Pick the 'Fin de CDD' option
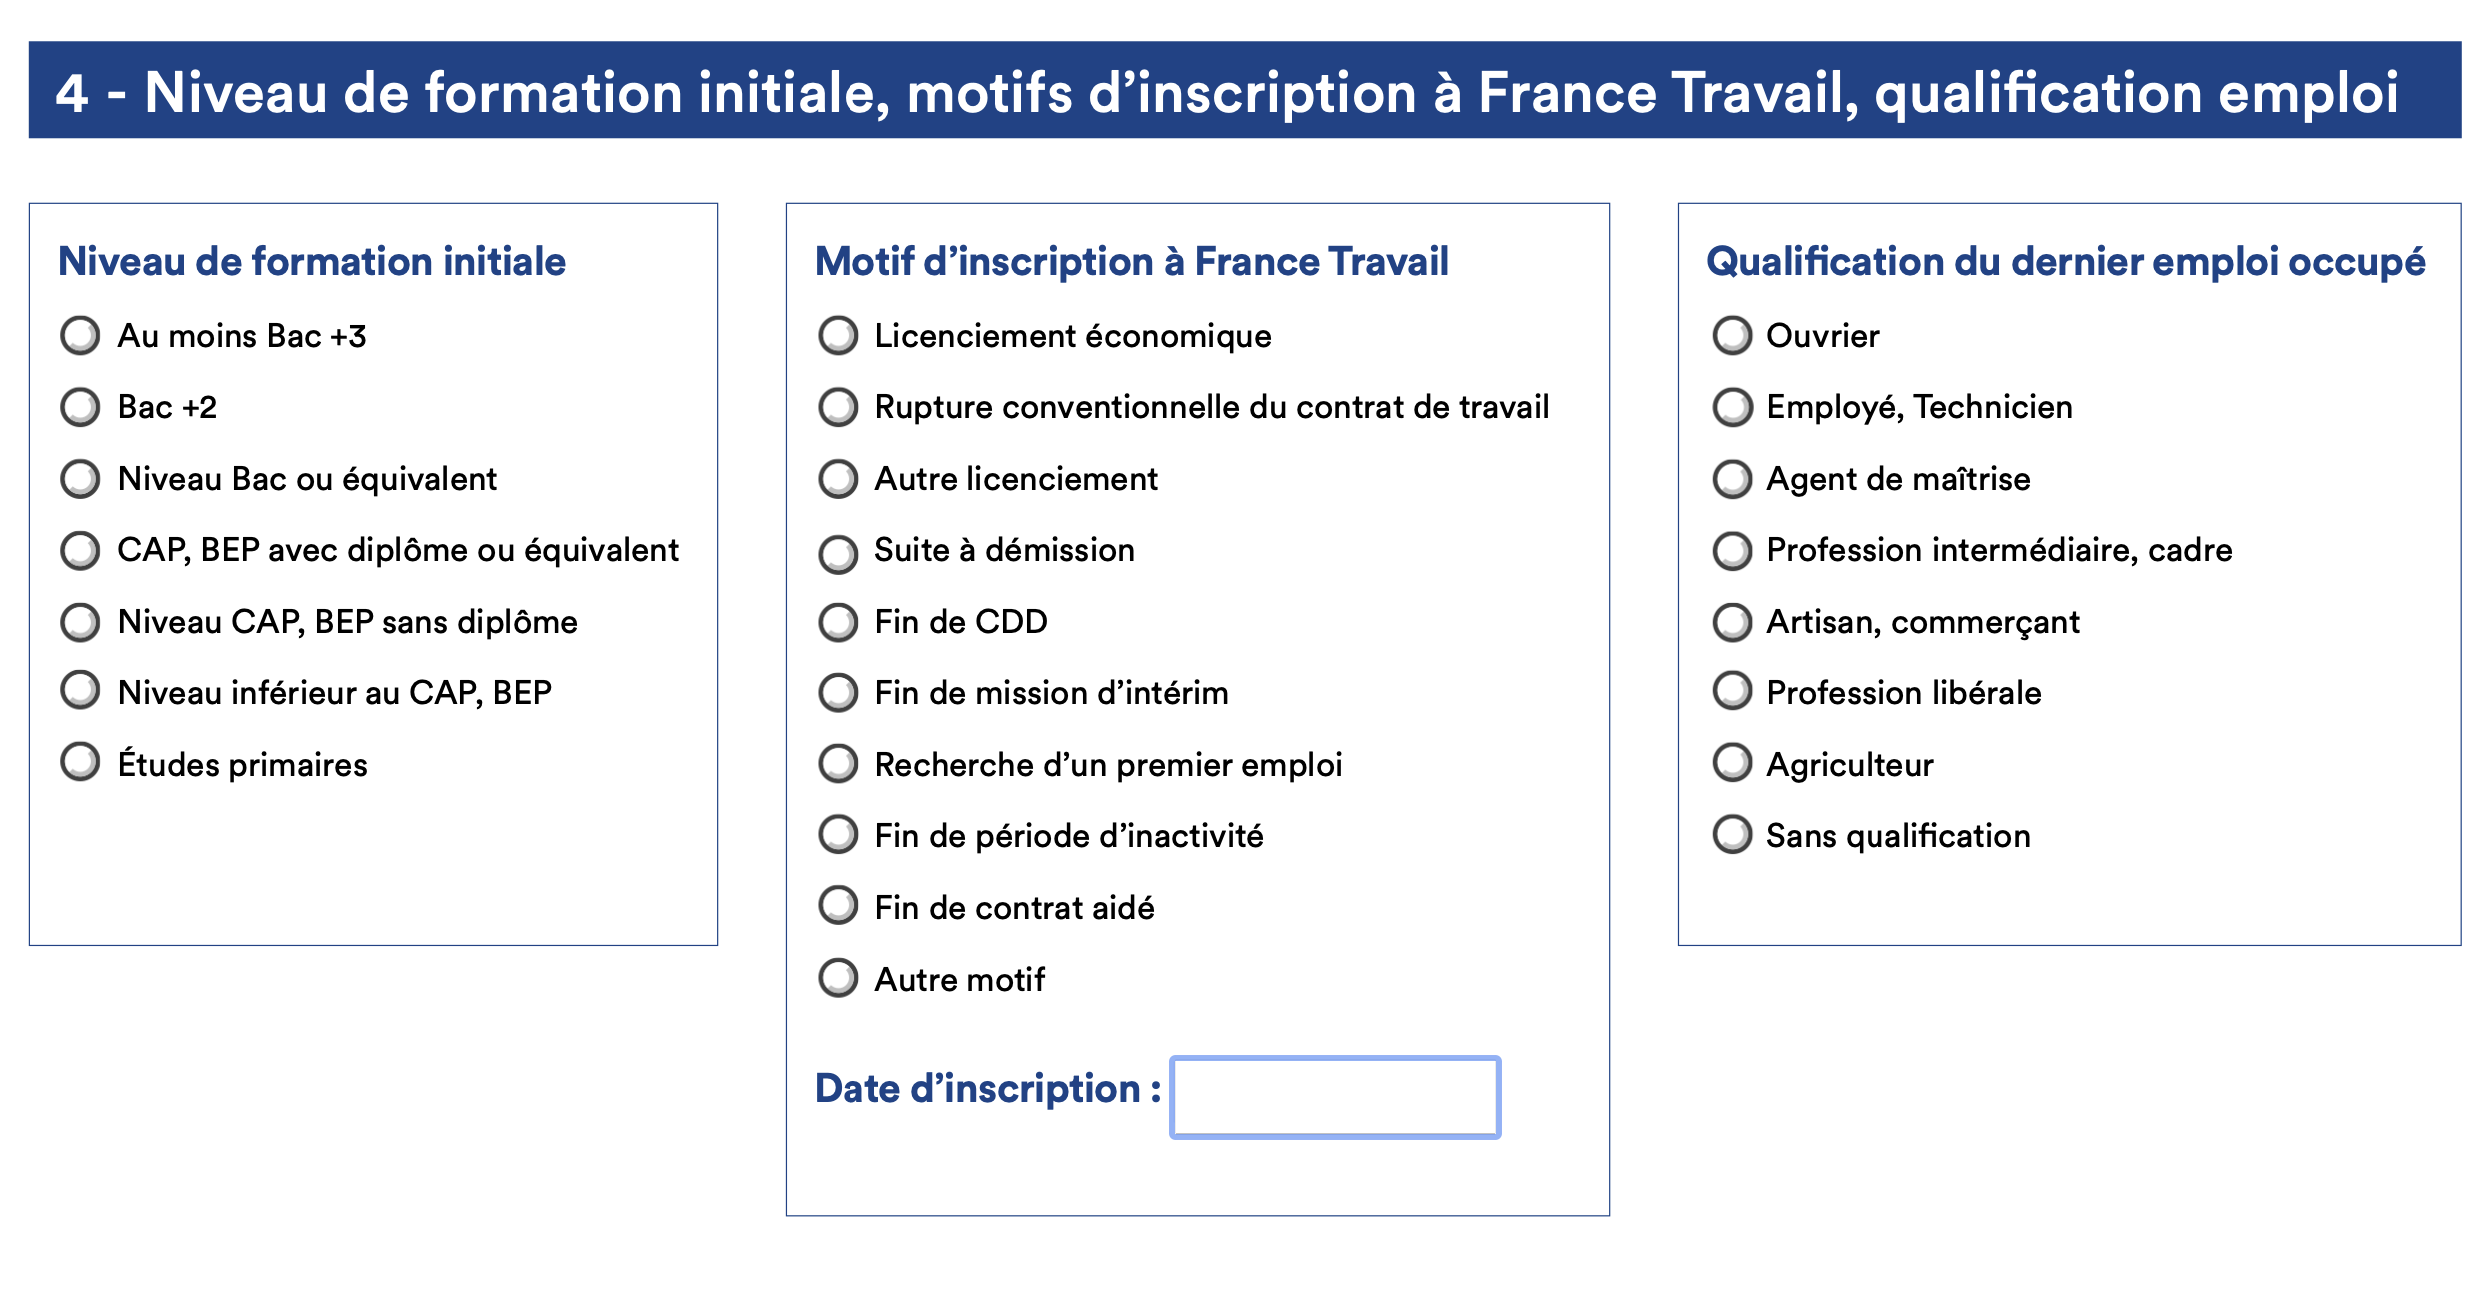This screenshot has height=1302, width=2490. point(838,622)
